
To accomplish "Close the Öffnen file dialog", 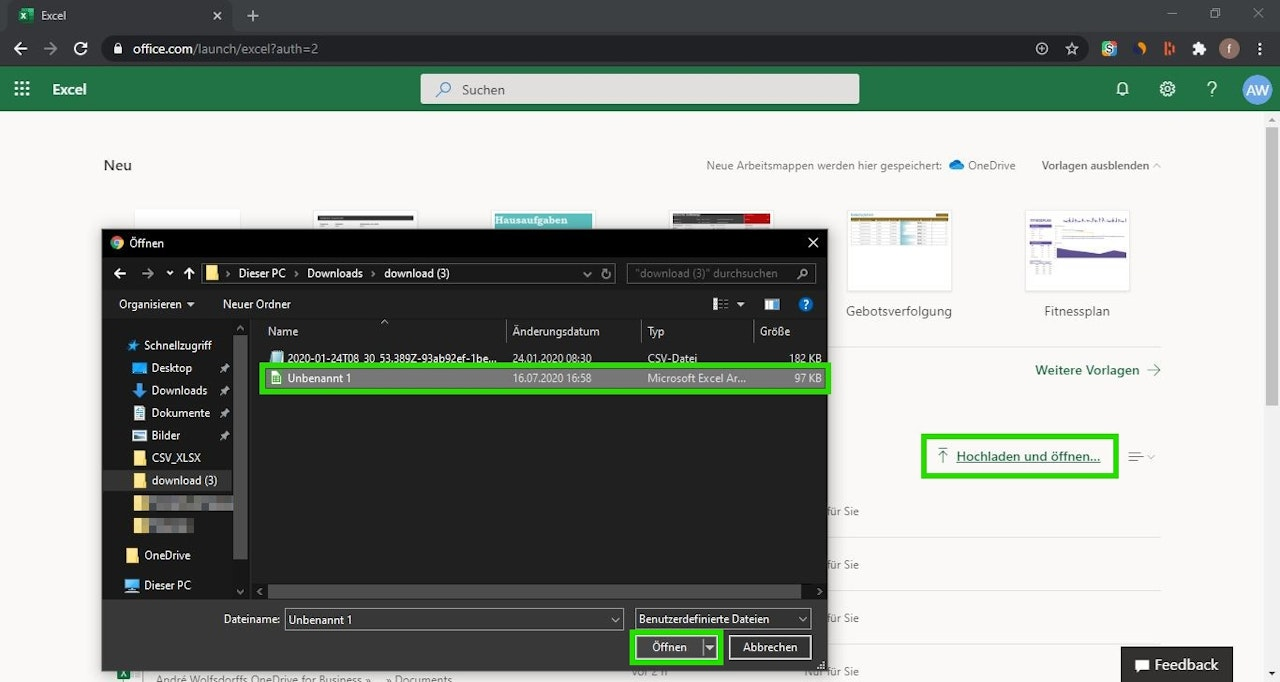I will coord(813,242).
